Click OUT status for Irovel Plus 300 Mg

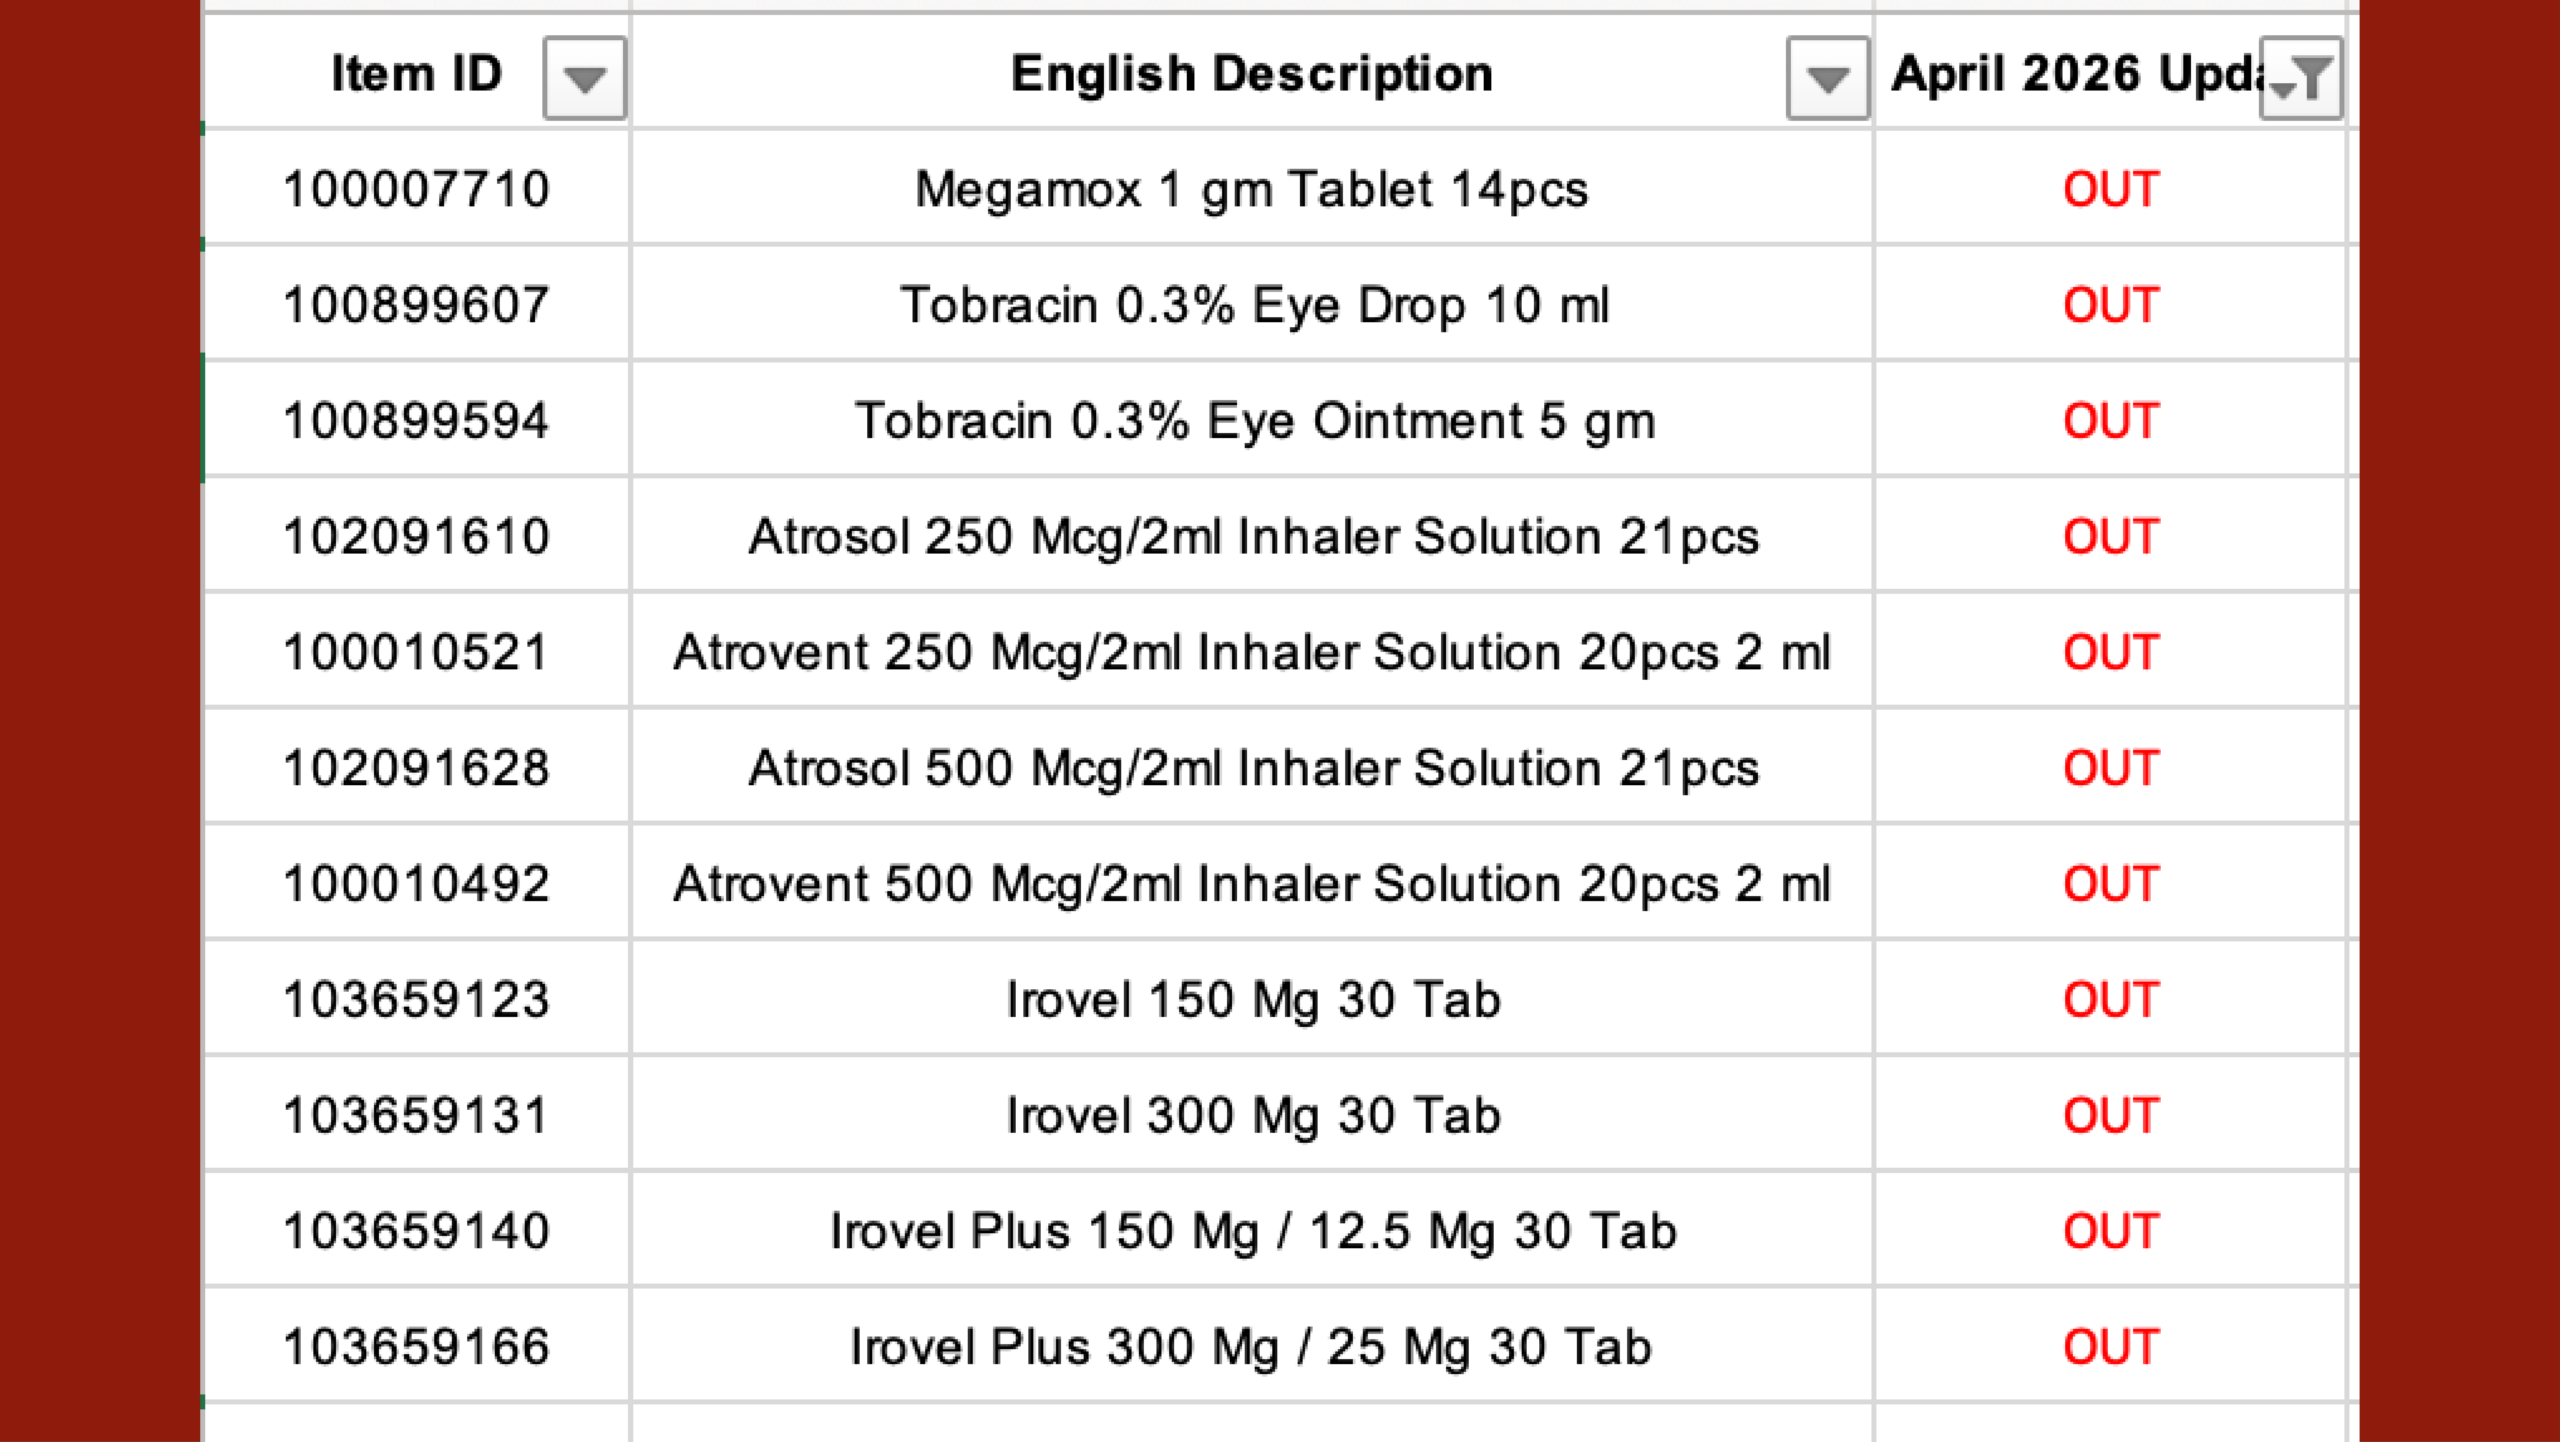[x=2110, y=1347]
